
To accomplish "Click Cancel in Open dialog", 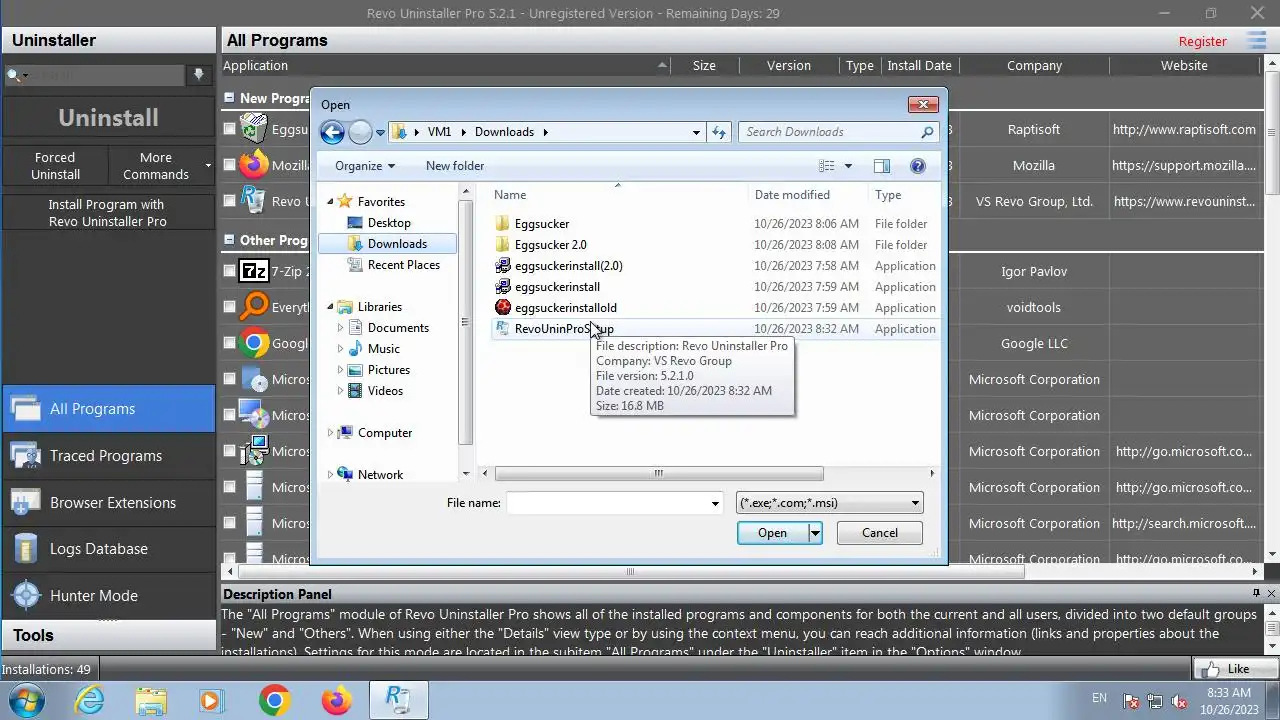I will coord(880,533).
